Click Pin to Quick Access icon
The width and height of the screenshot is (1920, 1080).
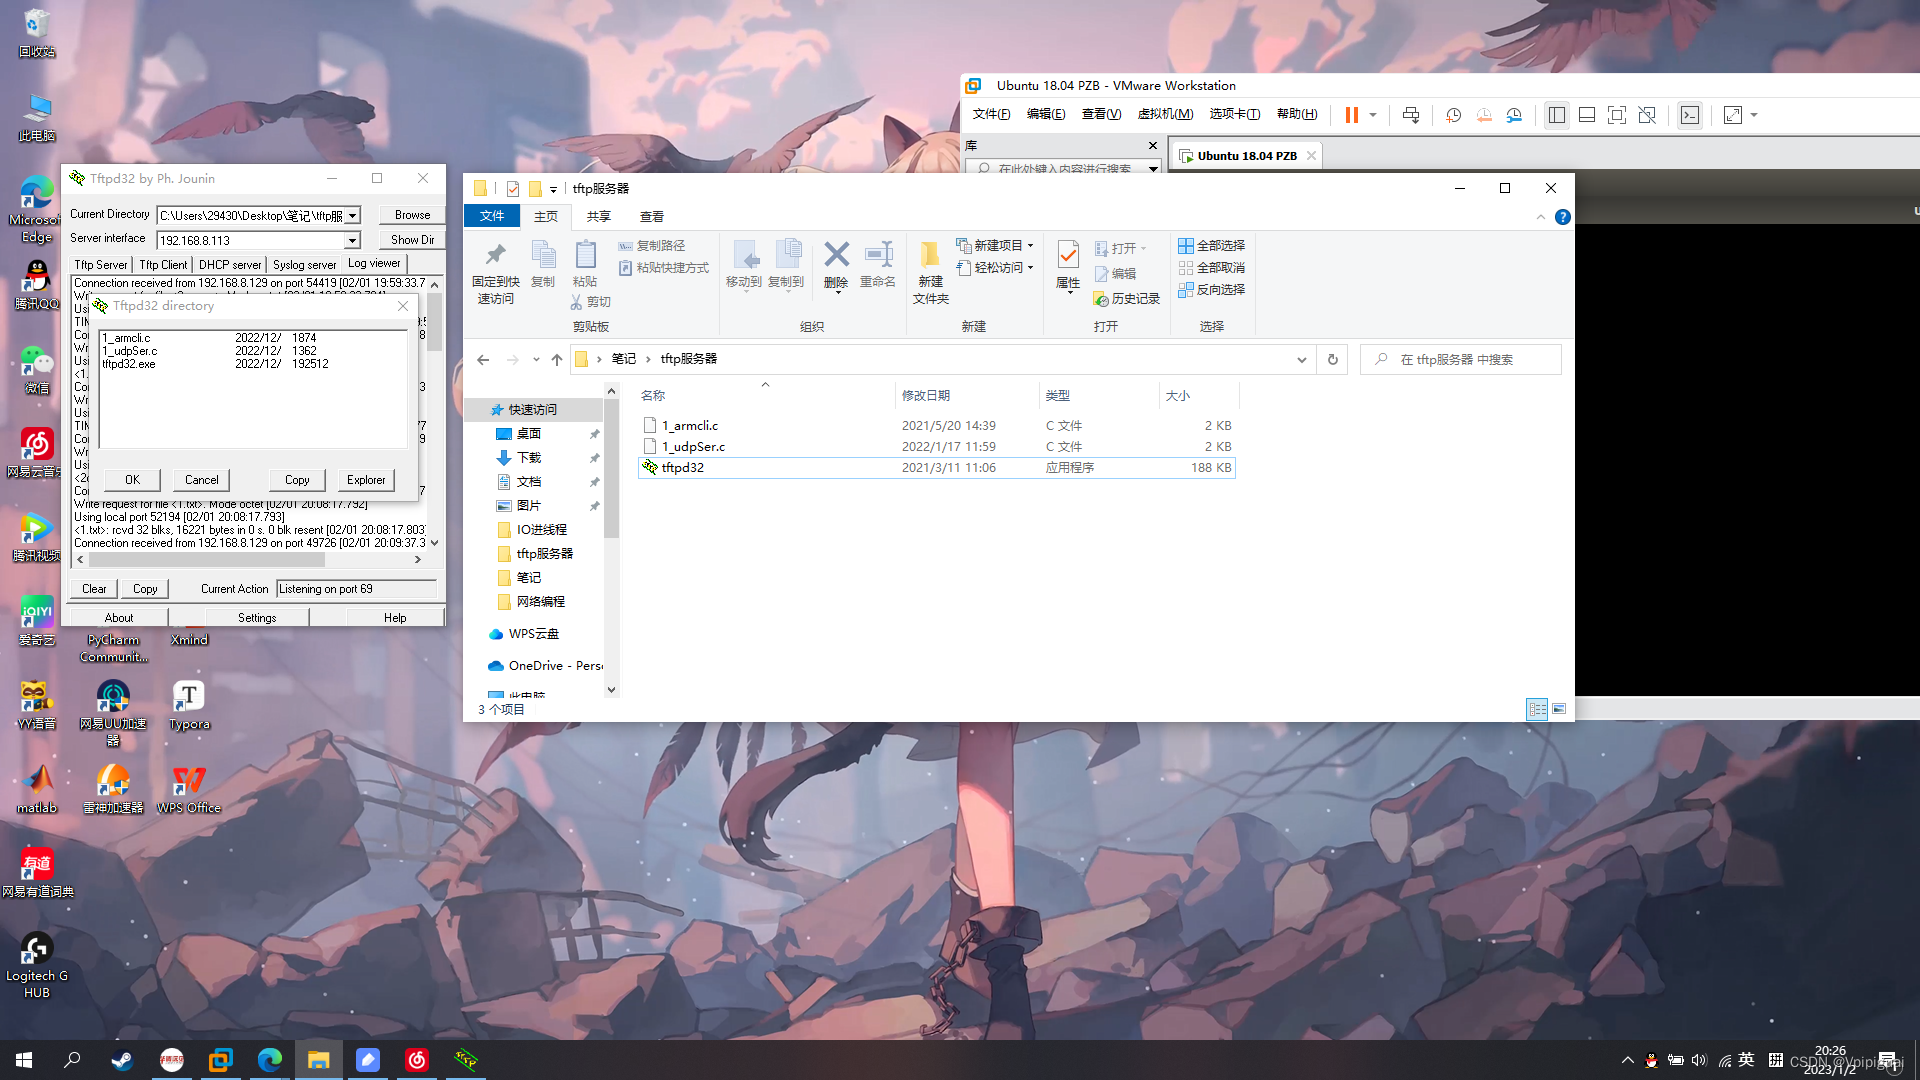[x=495, y=256]
